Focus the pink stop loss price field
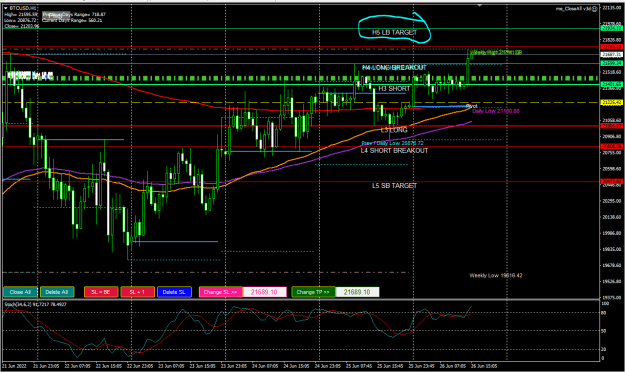The height and width of the screenshot is (372, 625). pyautogui.click(x=264, y=292)
